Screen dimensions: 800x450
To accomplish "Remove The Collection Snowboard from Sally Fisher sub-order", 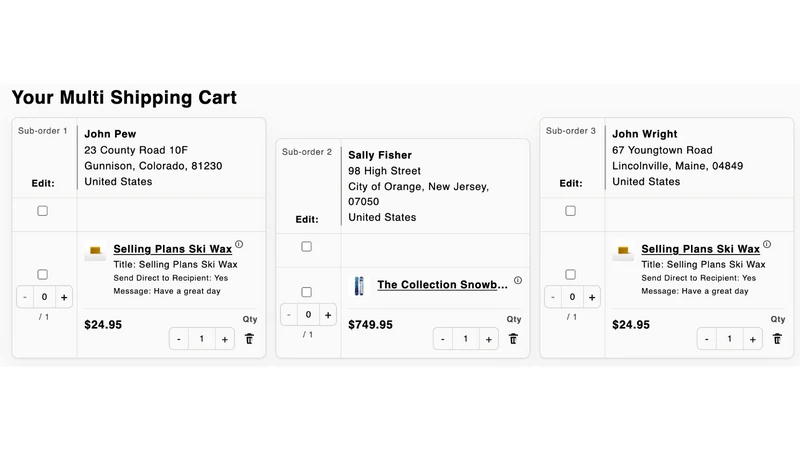I will tap(513, 339).
